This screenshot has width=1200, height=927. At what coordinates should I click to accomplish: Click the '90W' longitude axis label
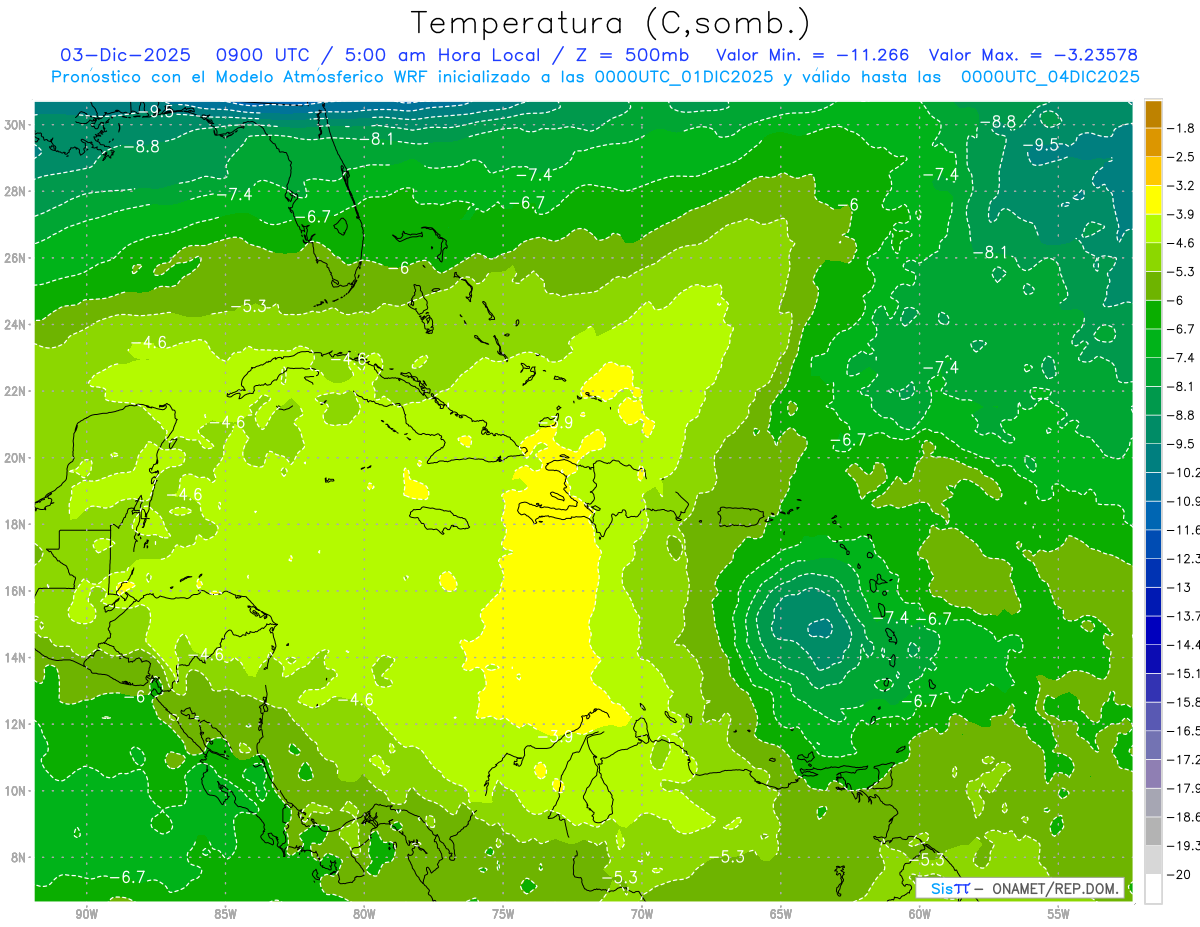87,914
